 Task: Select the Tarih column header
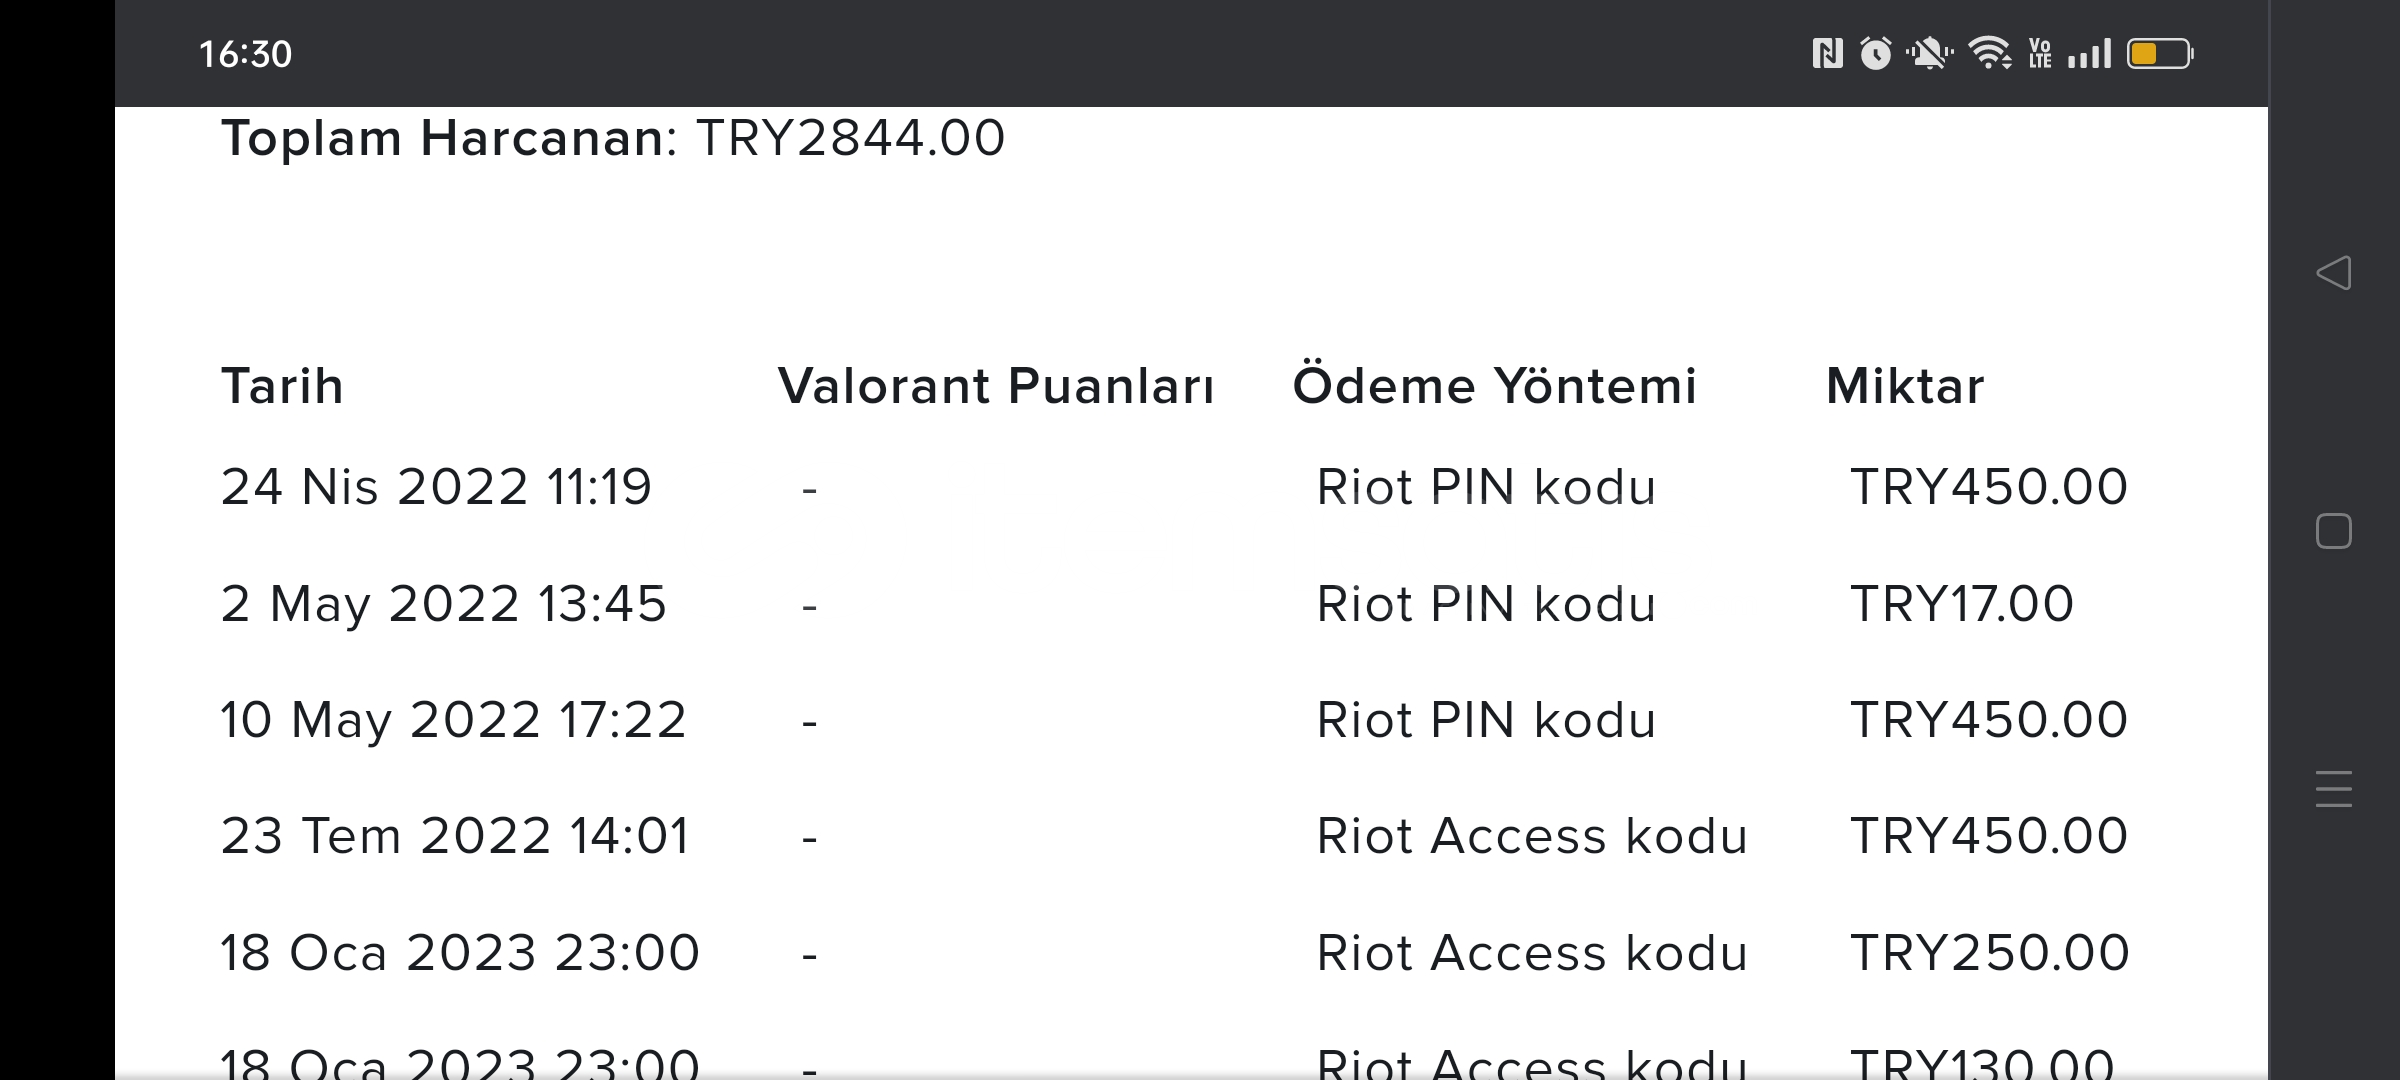pos(282,386)
